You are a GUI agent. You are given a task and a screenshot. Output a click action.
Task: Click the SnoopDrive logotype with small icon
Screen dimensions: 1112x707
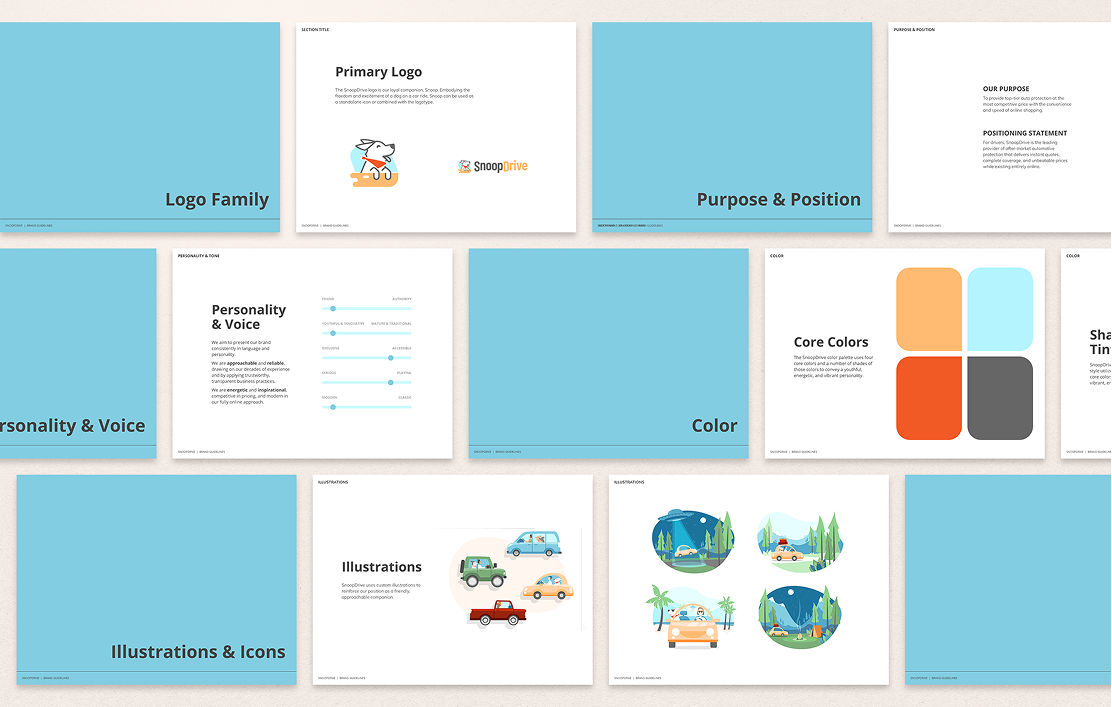[x=493, y=166]
